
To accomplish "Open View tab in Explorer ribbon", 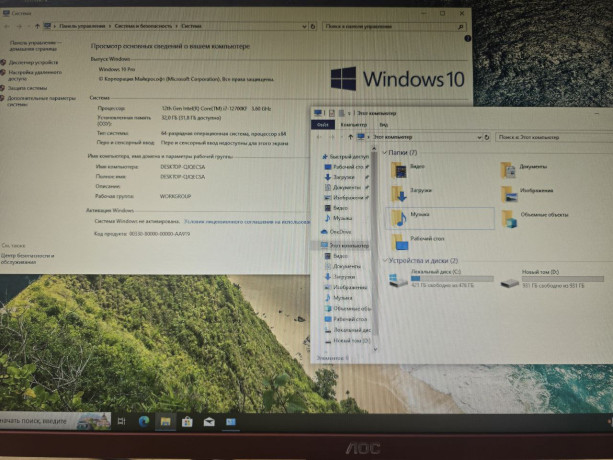I will (x=384, y=125).
